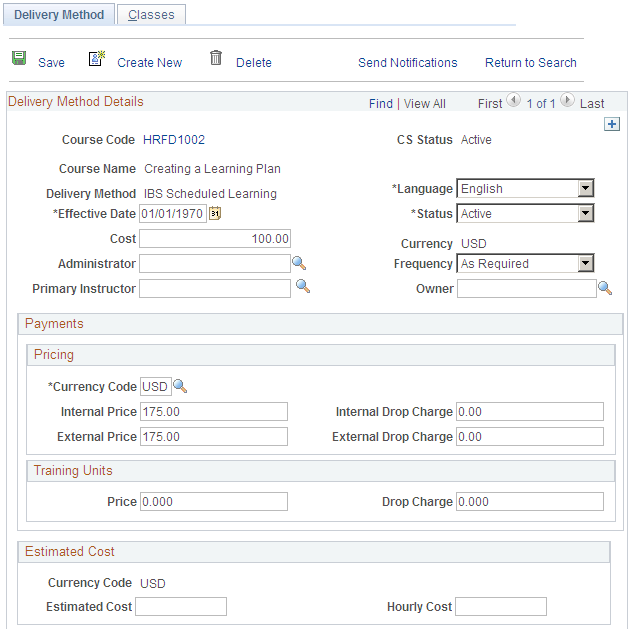Select the Delivery Method tab
The image size is (631, 629).
[59, 14]
